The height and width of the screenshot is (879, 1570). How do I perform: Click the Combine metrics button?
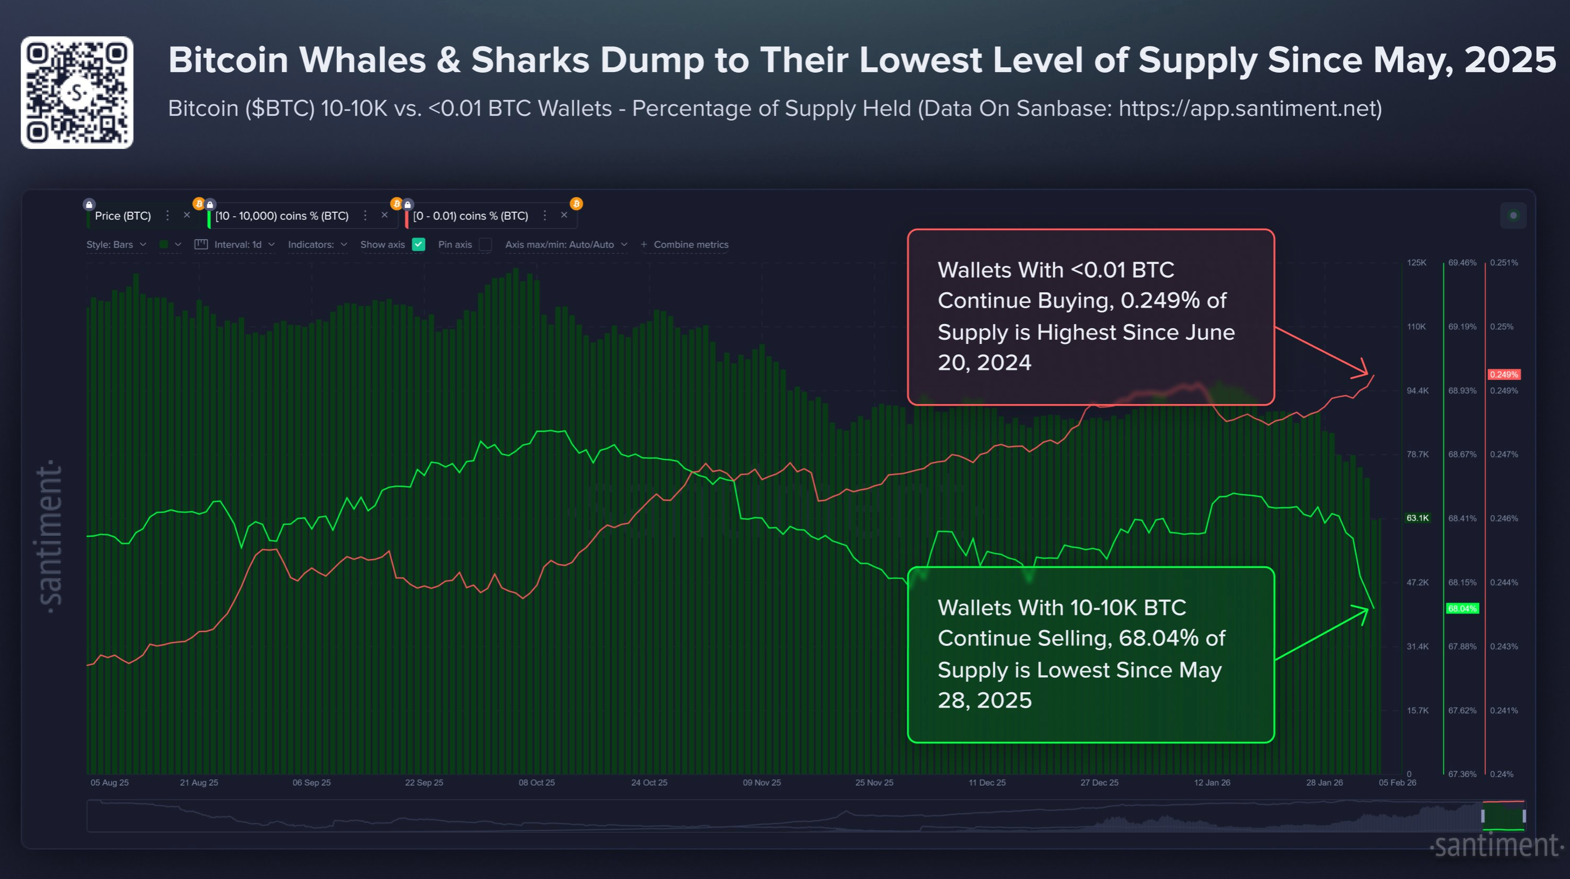pos(690,245)
